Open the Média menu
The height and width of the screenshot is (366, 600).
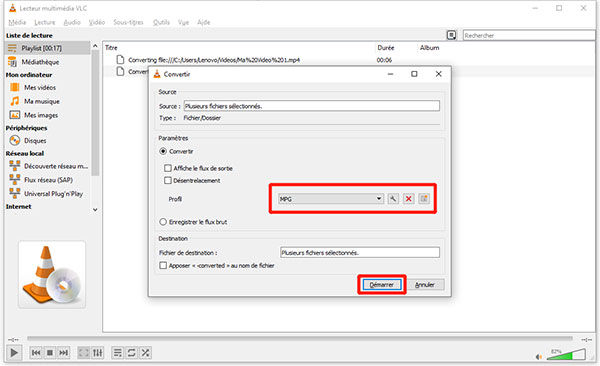(x=17, y=22)
